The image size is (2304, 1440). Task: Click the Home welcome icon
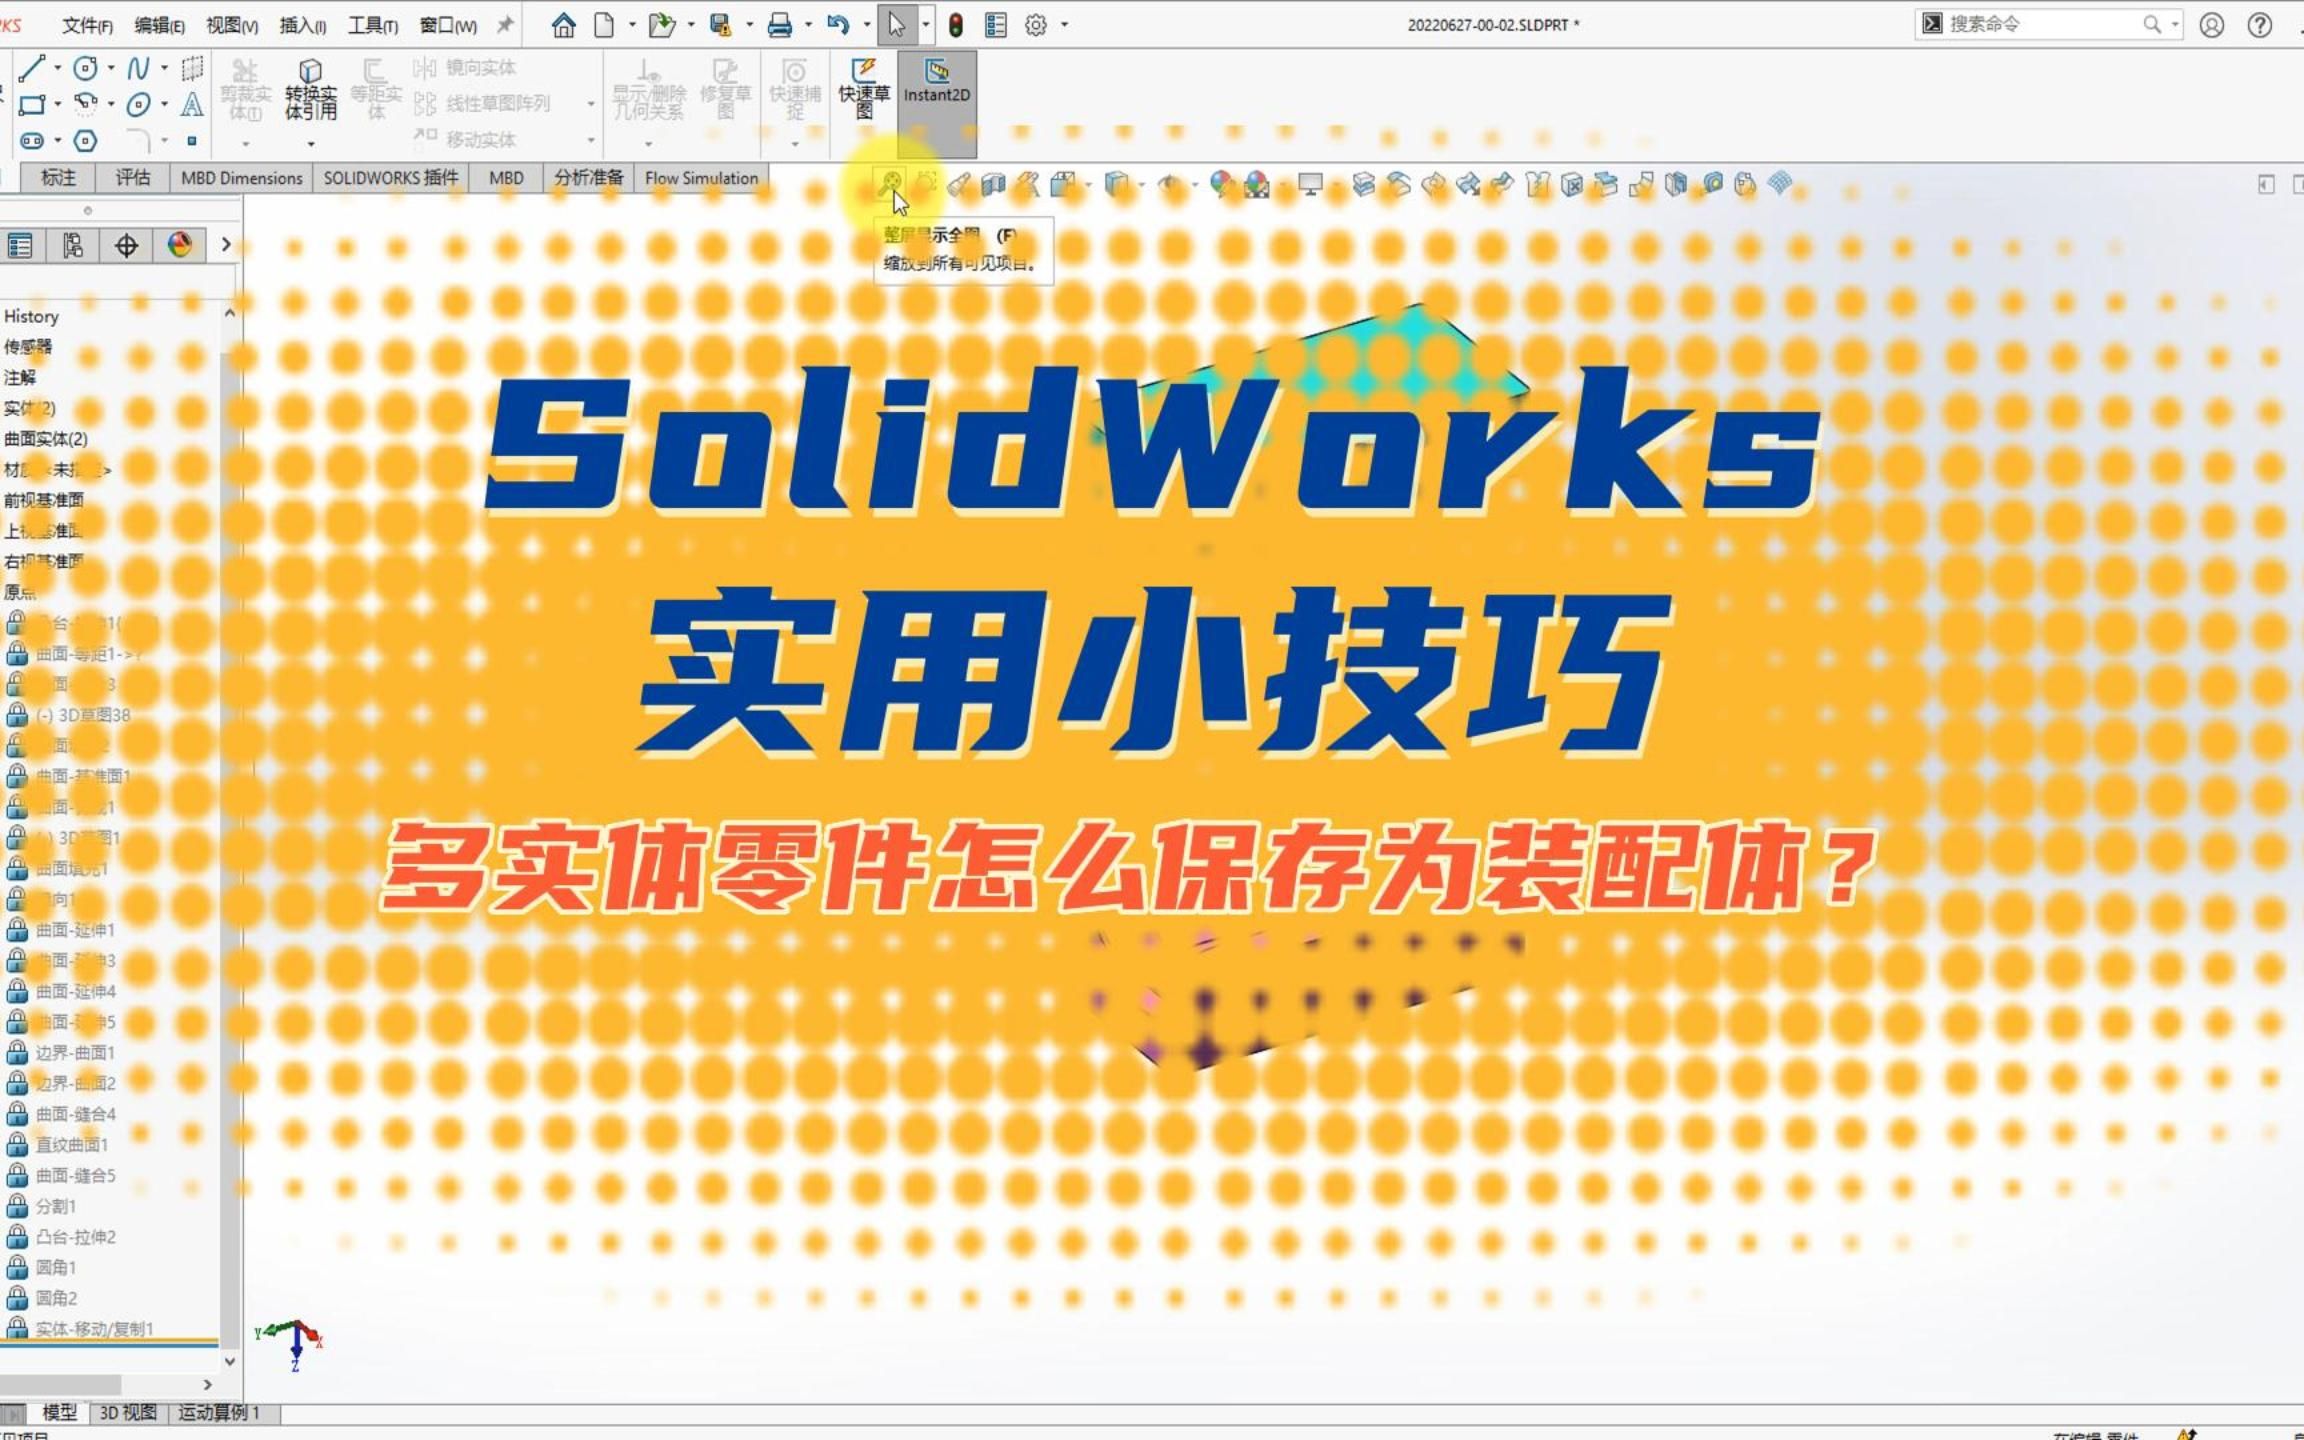(563, 25)
